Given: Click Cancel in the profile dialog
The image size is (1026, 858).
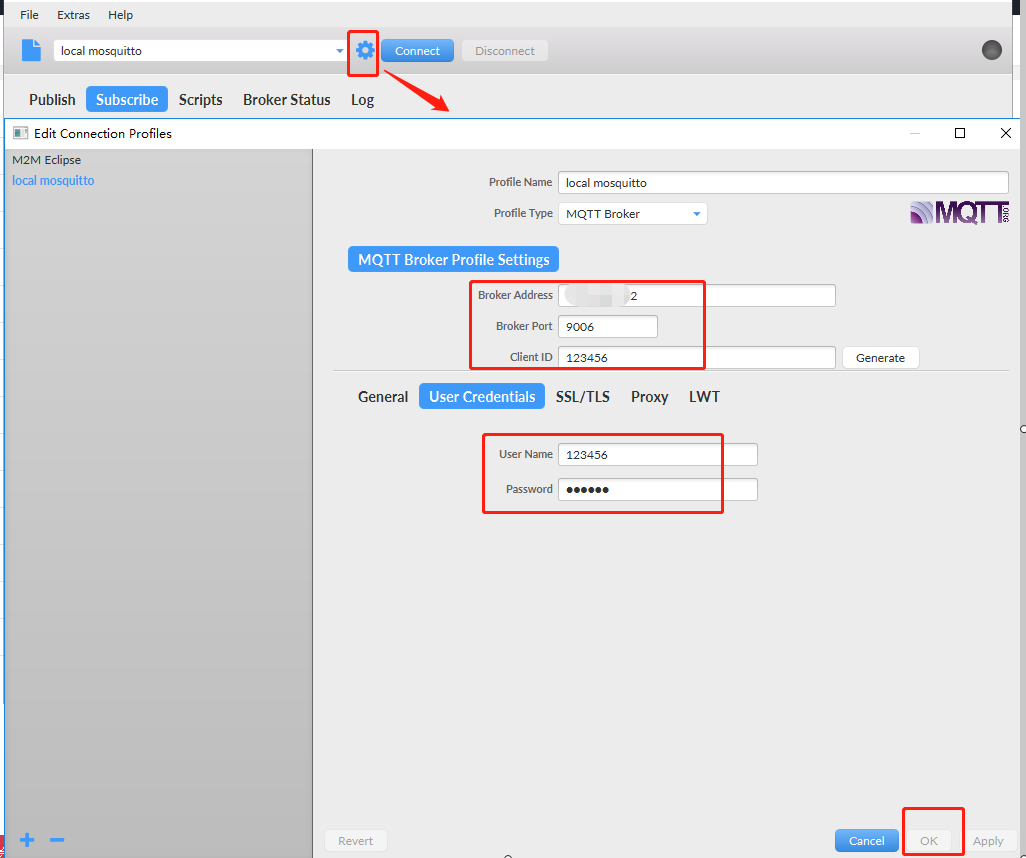Looking at the screenshot, I should click(866, 841).
